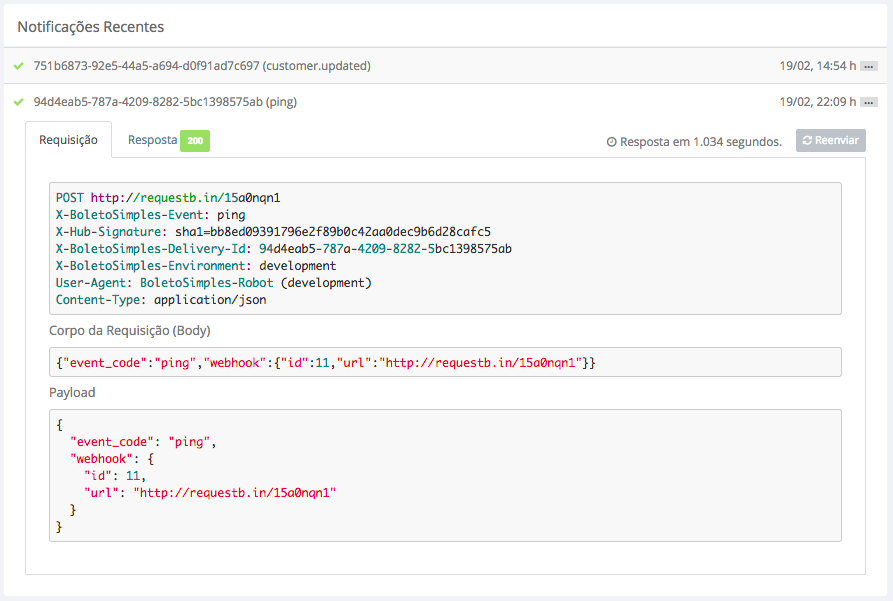Click X-BoletoSimples-Delivery-Id value
Viewport: 893px width, 601px height.
pos(385,249)
